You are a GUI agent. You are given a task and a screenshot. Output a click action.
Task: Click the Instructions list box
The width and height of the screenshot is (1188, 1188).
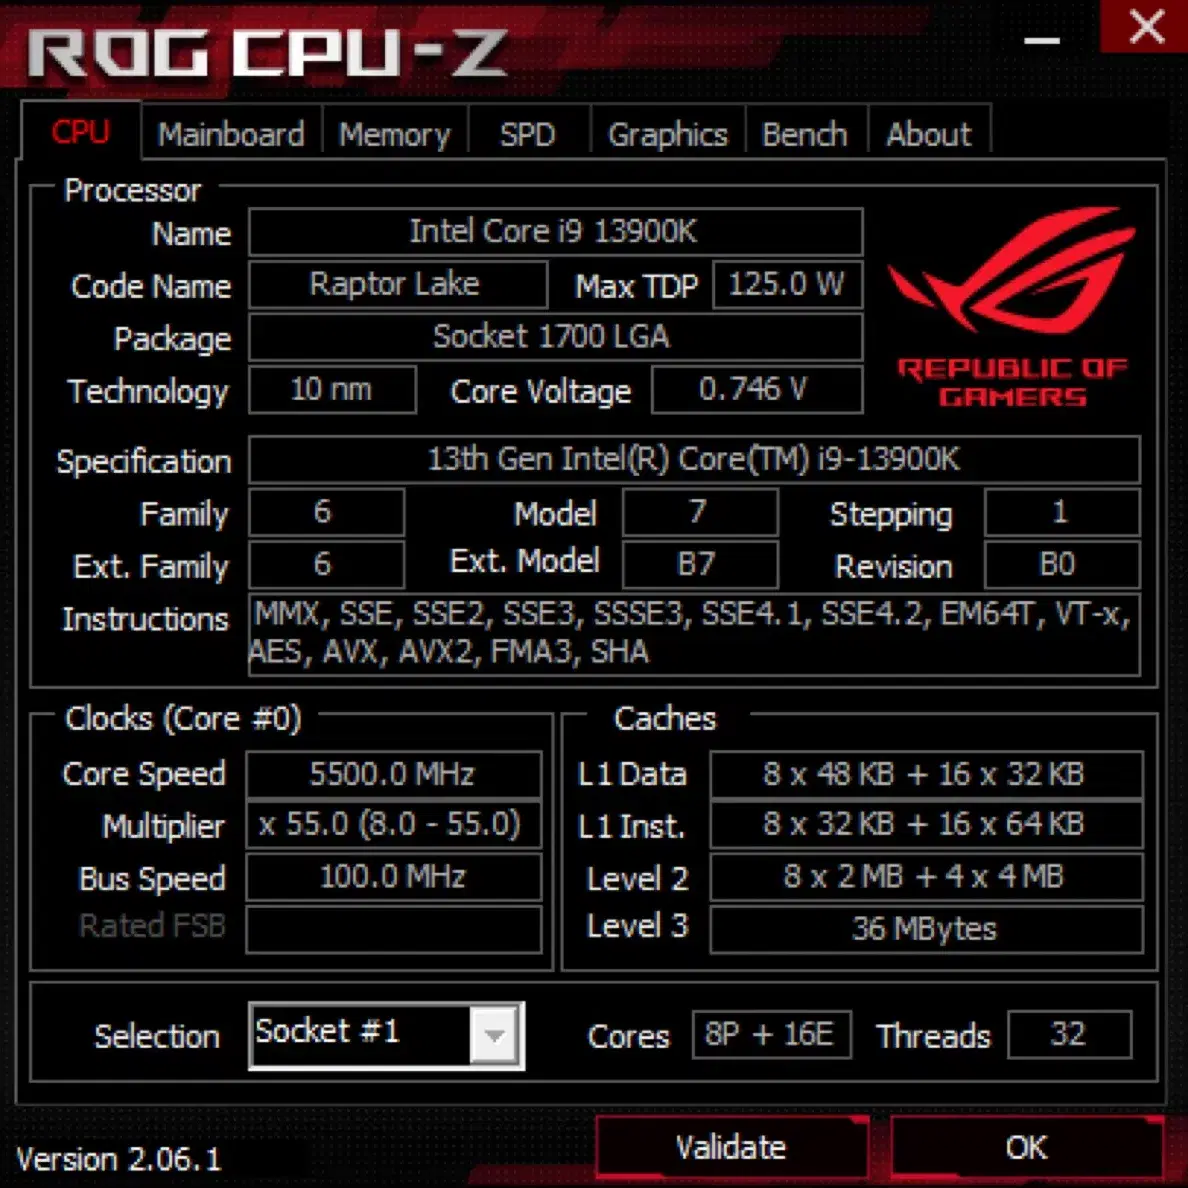[x=694, y=634]
